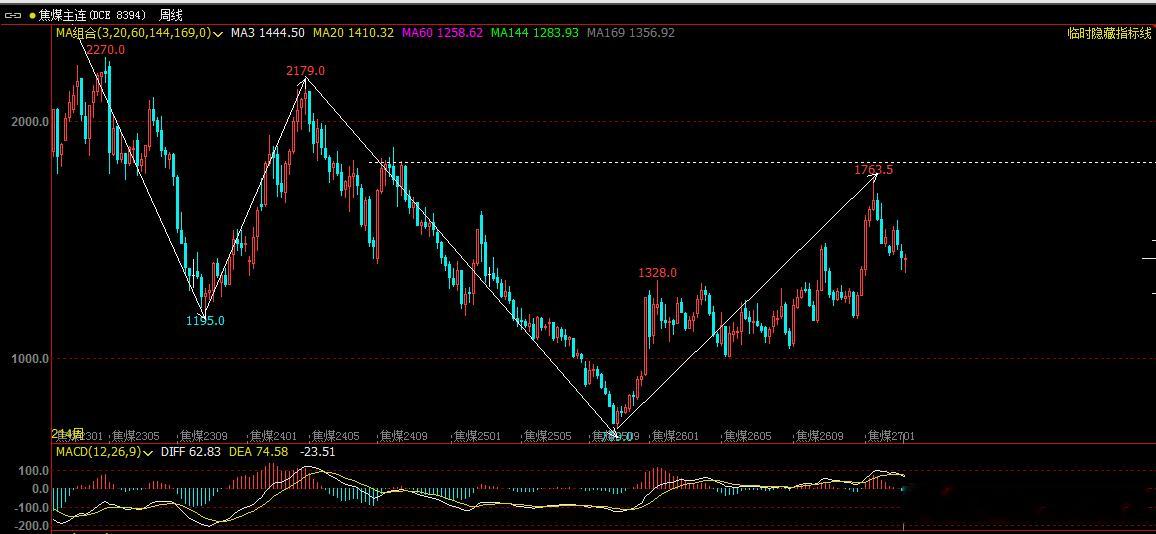The image size is (1156, 534).
Task: Click the 焦煤2701 time axis label
Action: (890, 436)
